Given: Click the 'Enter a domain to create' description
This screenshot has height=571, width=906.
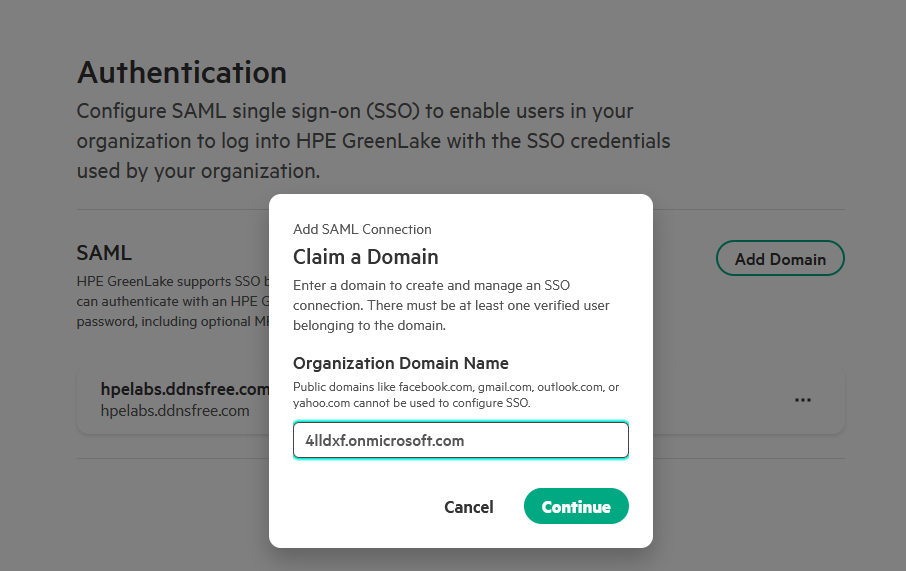Looking at the screenshot, I should pyautogui.click(x=450, y=305).
